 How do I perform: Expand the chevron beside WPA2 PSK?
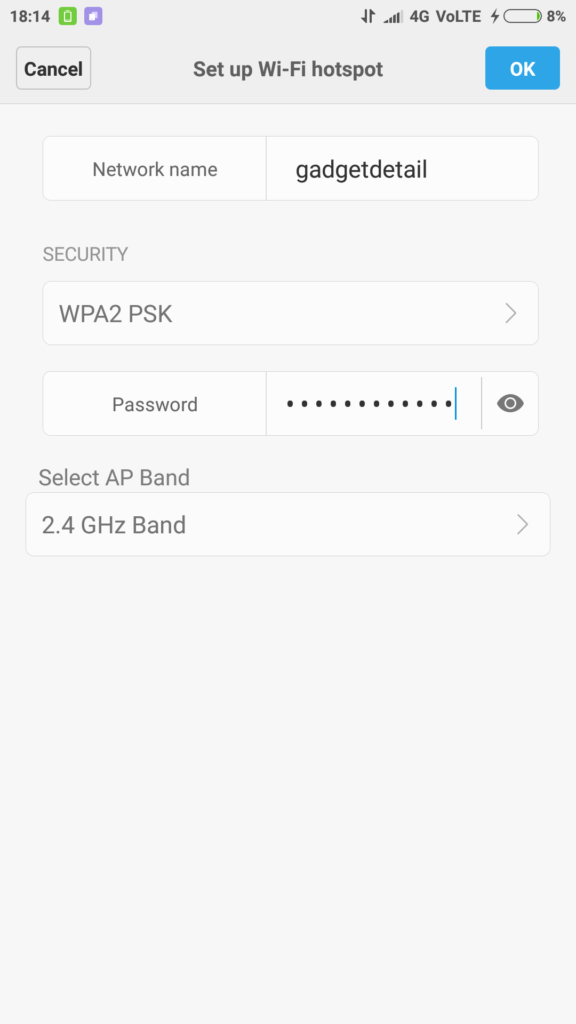tap(511, 314)
